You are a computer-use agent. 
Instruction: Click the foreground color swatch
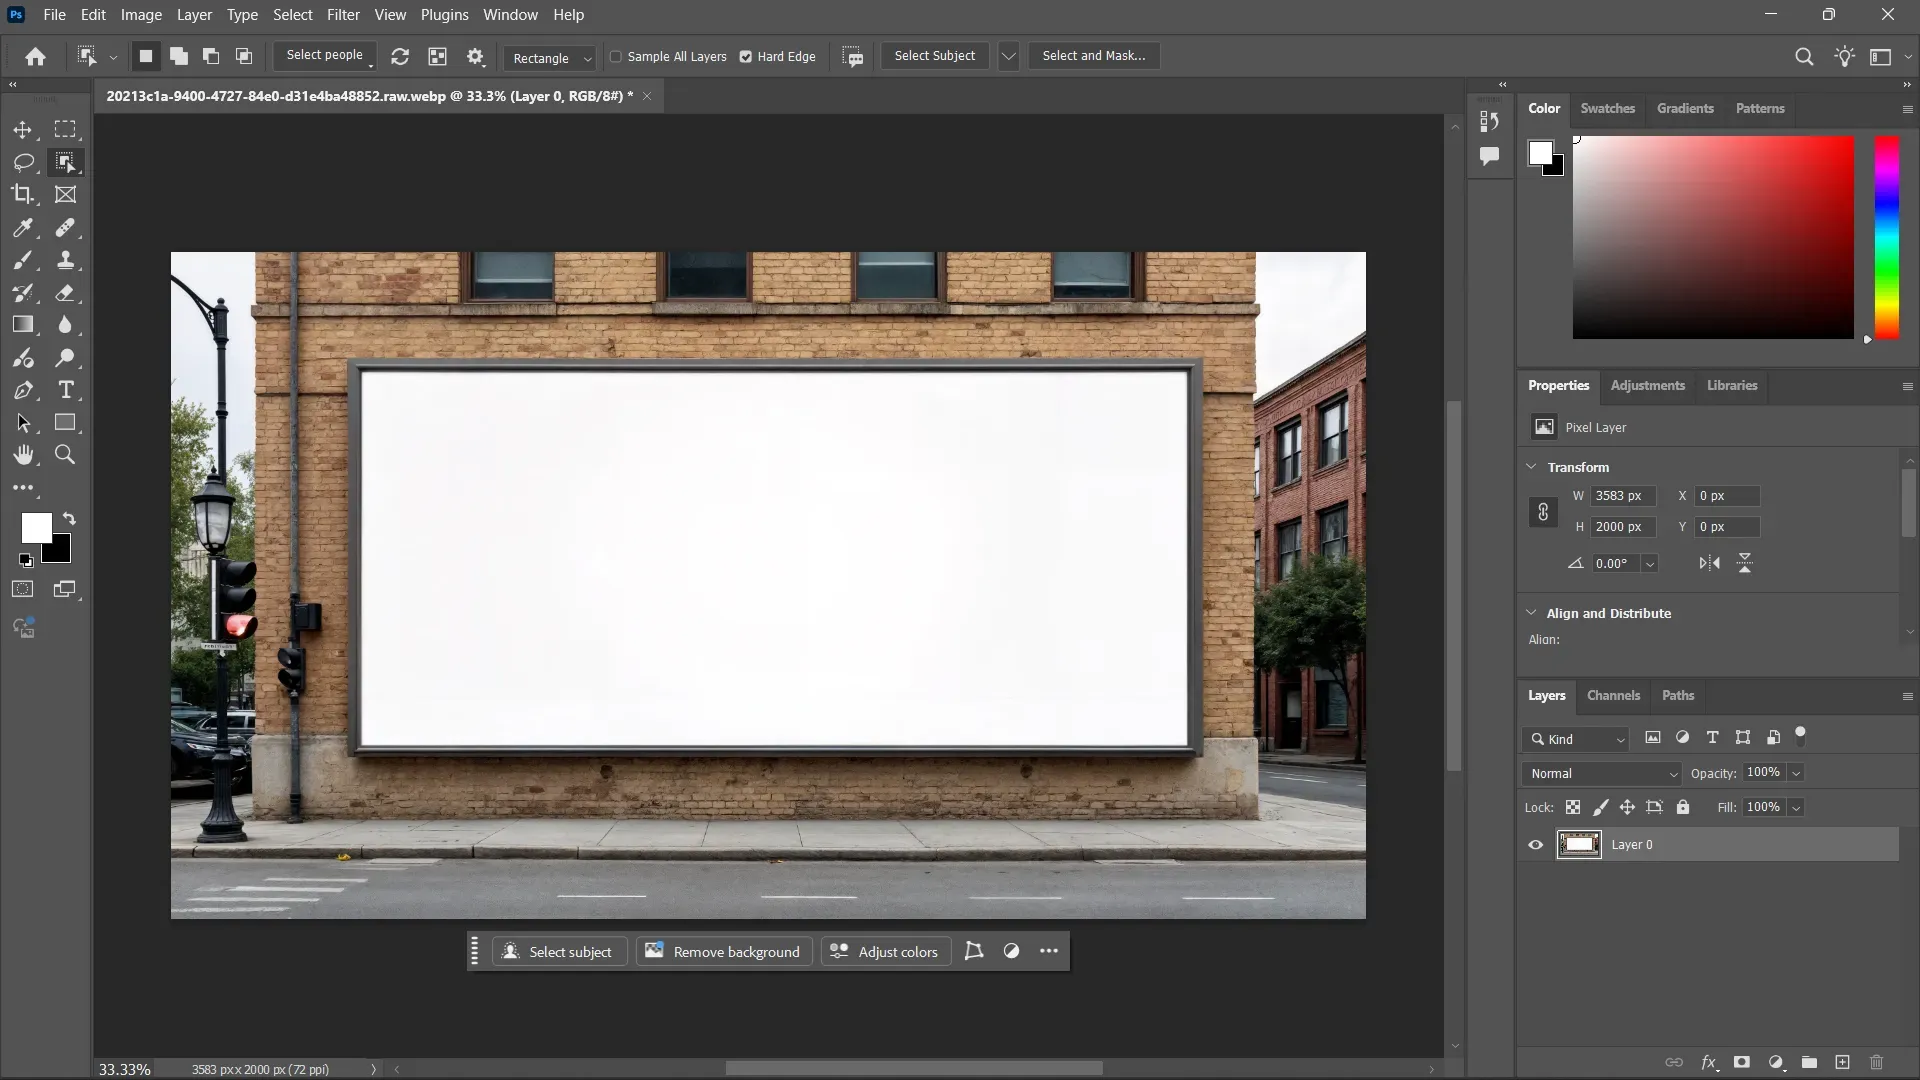pyautogui.click(x=36, y=529)
